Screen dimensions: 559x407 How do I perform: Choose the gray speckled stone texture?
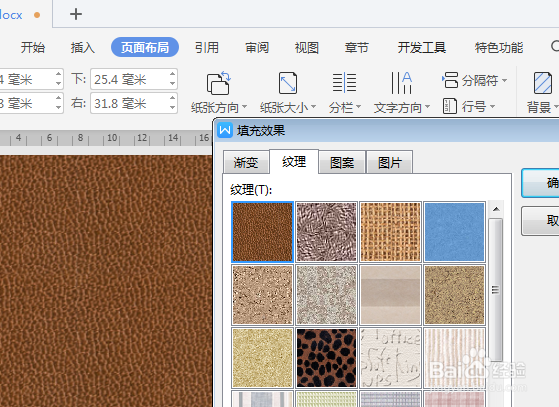point(326,295)
